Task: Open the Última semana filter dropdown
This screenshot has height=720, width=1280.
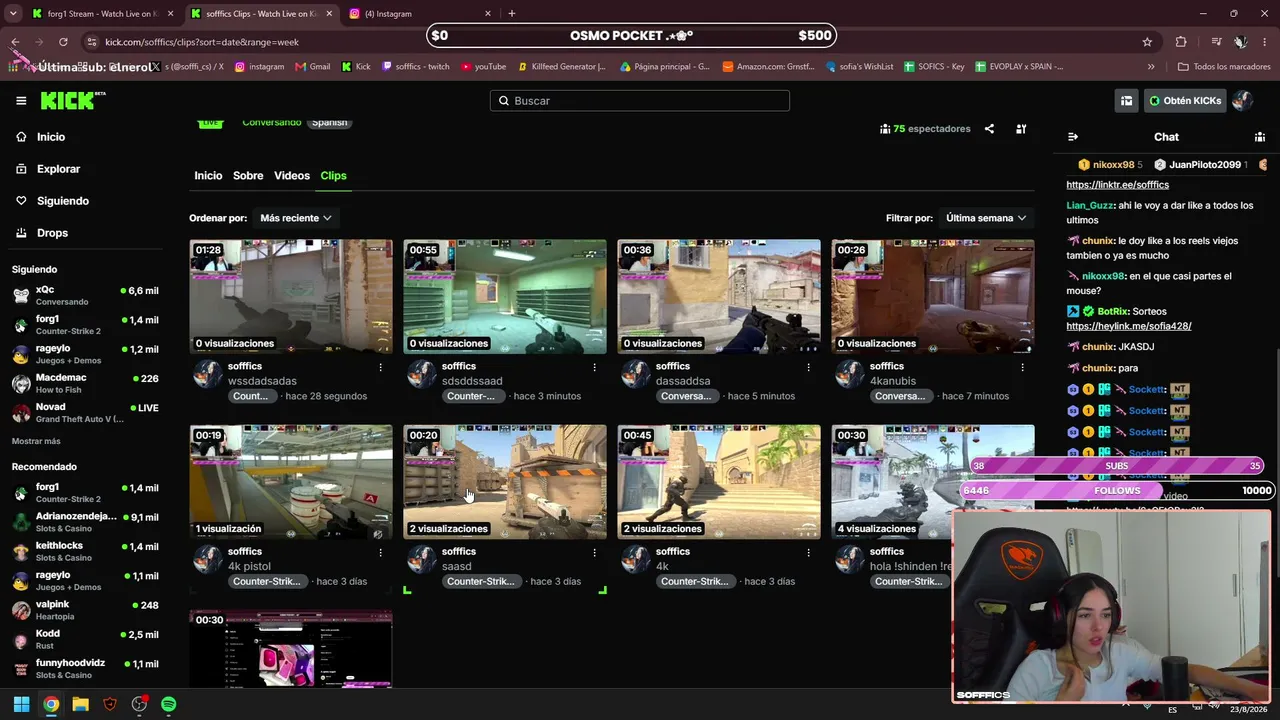Action: [x=986, y=218]
